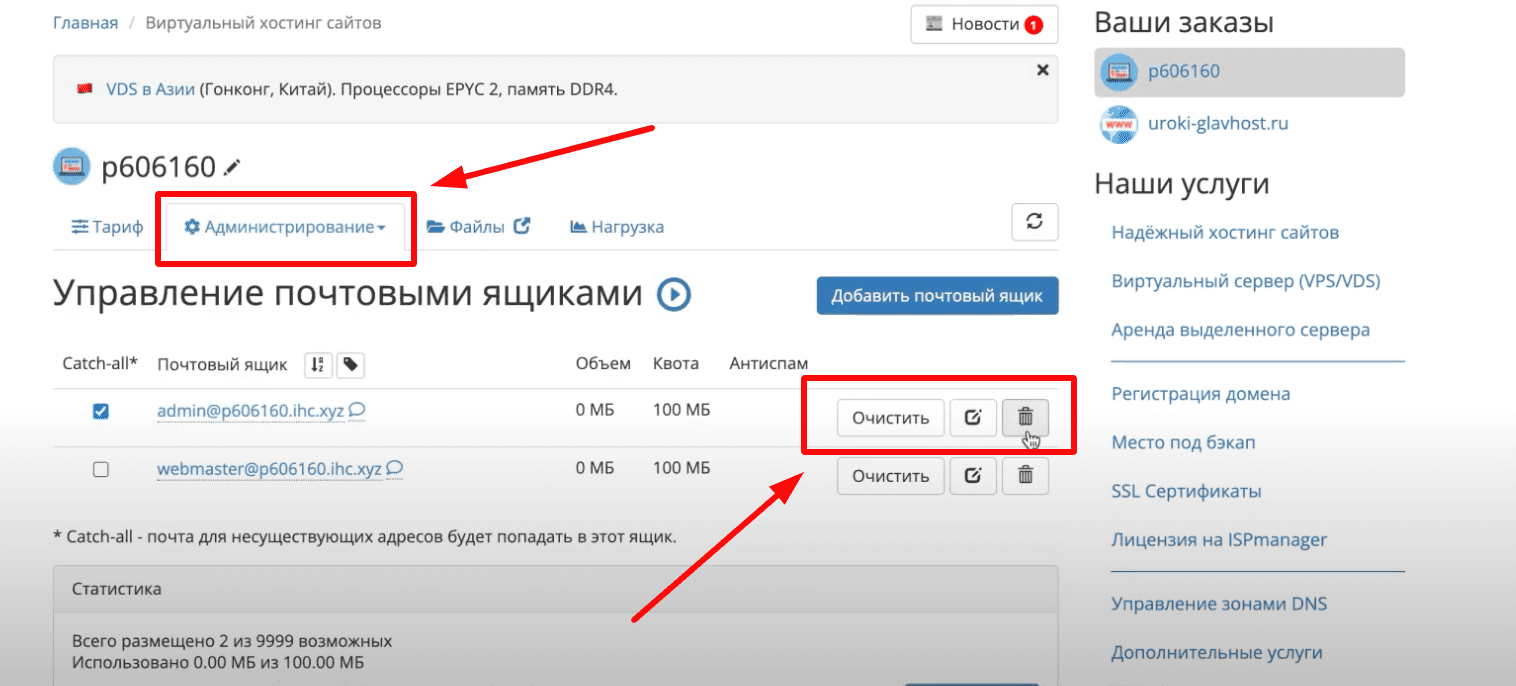
Task: Open the Администрирование dropdown
Action: coord(285,226)
